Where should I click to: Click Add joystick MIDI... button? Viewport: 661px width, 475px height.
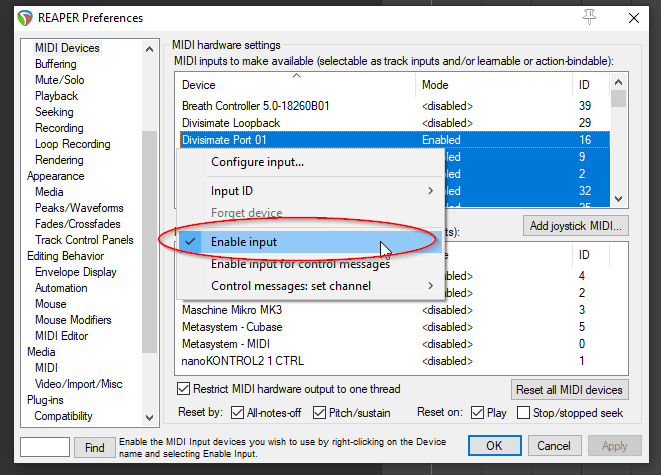pos(575,226)
